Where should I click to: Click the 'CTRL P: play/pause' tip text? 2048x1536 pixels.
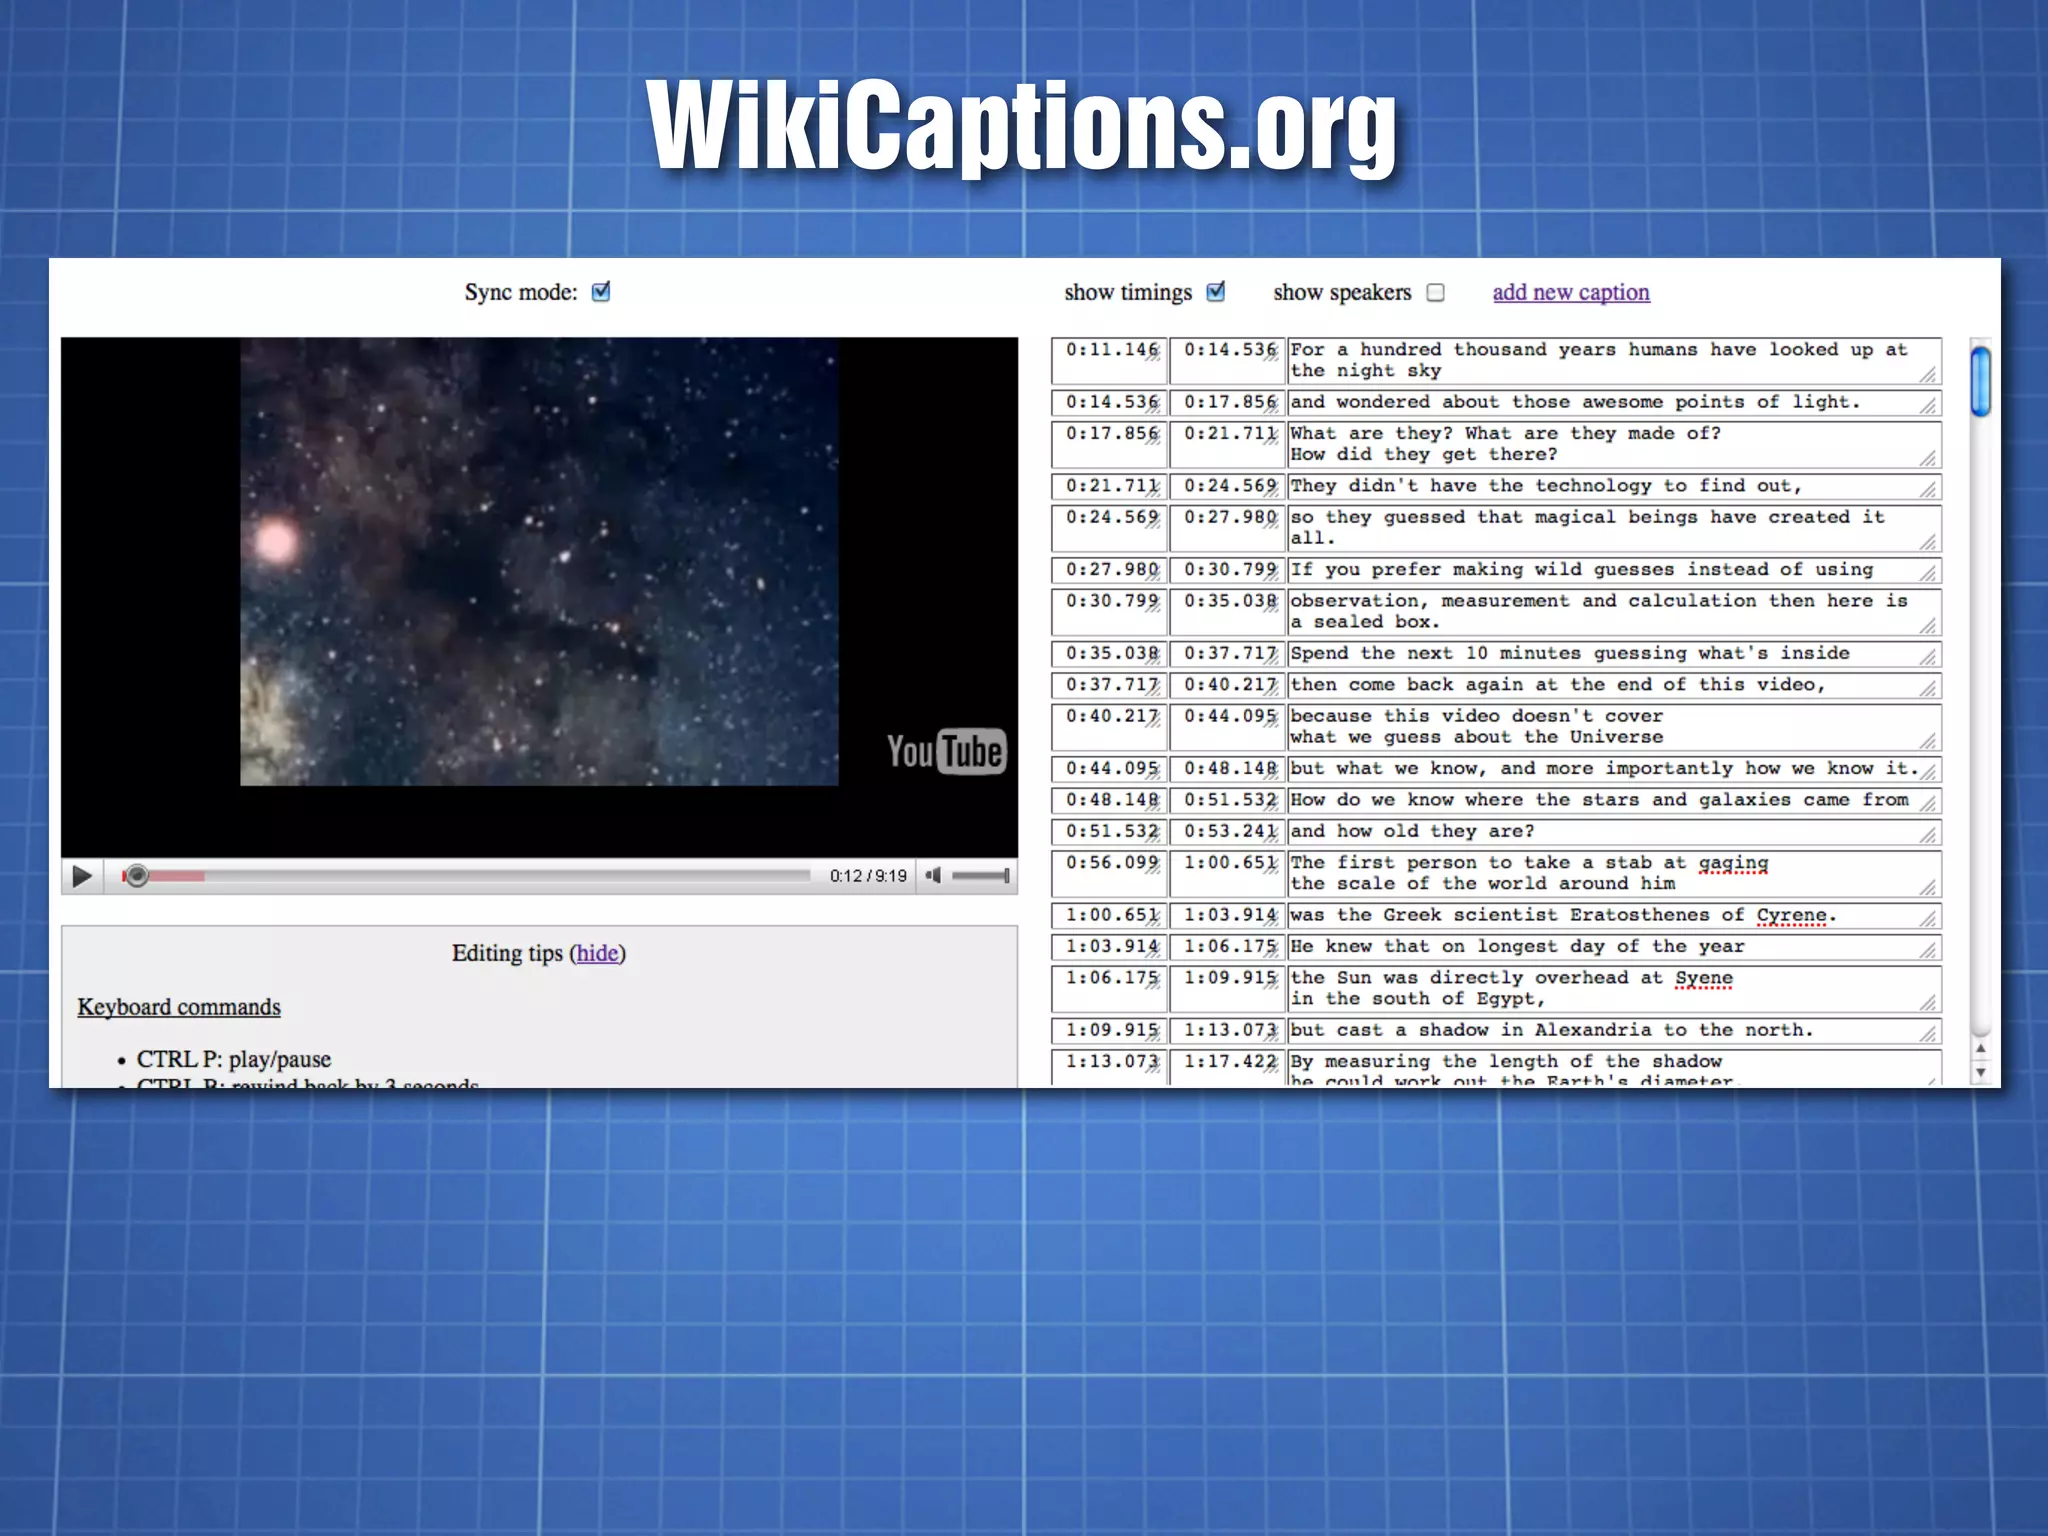coord(234,1059)
